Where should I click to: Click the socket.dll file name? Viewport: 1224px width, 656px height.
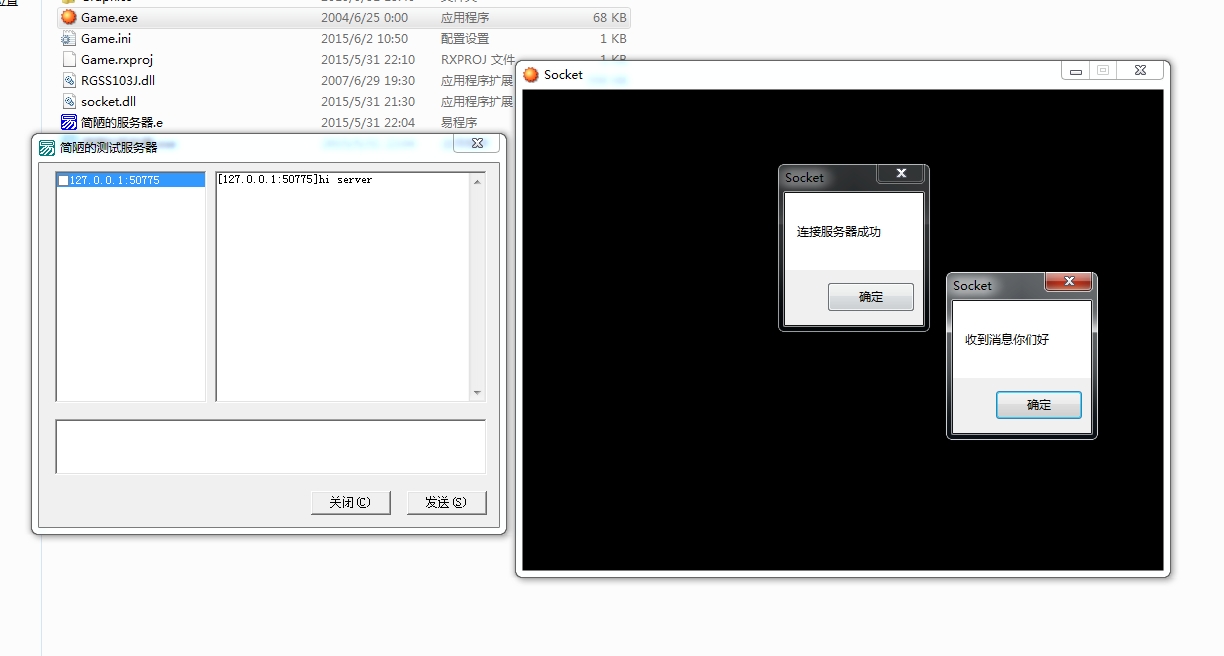[x=108, y=102]
